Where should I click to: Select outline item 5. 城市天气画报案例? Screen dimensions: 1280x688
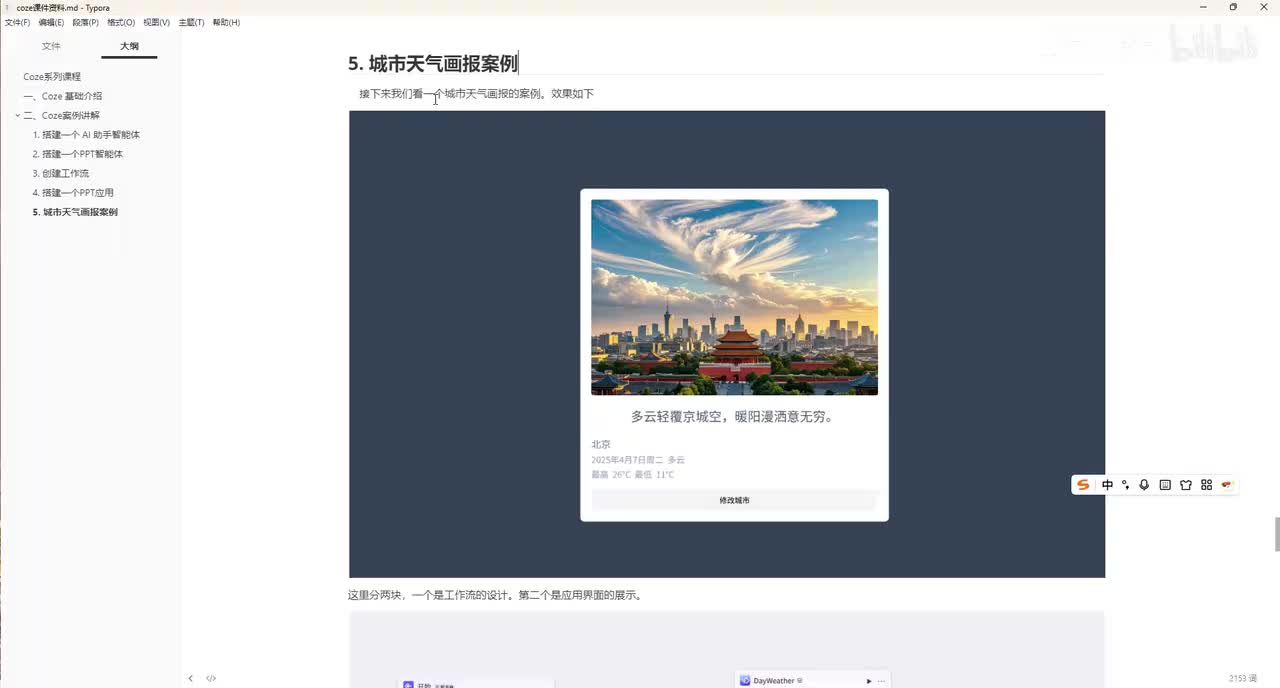click(x=75, y=212)
